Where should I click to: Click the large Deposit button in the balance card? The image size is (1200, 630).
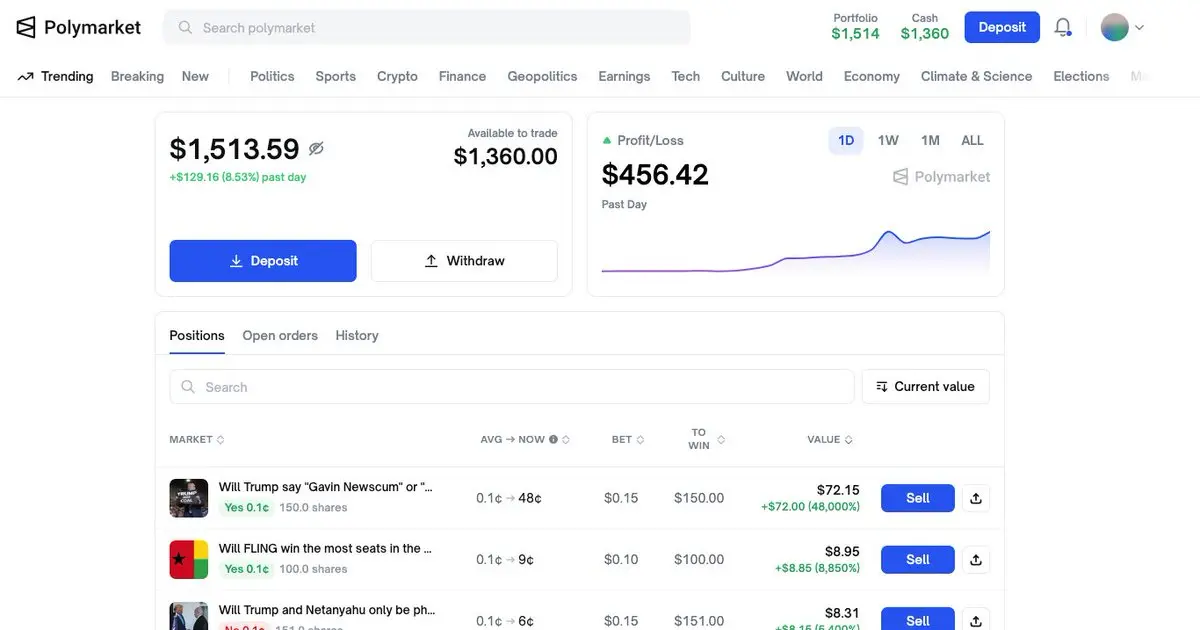263,261
